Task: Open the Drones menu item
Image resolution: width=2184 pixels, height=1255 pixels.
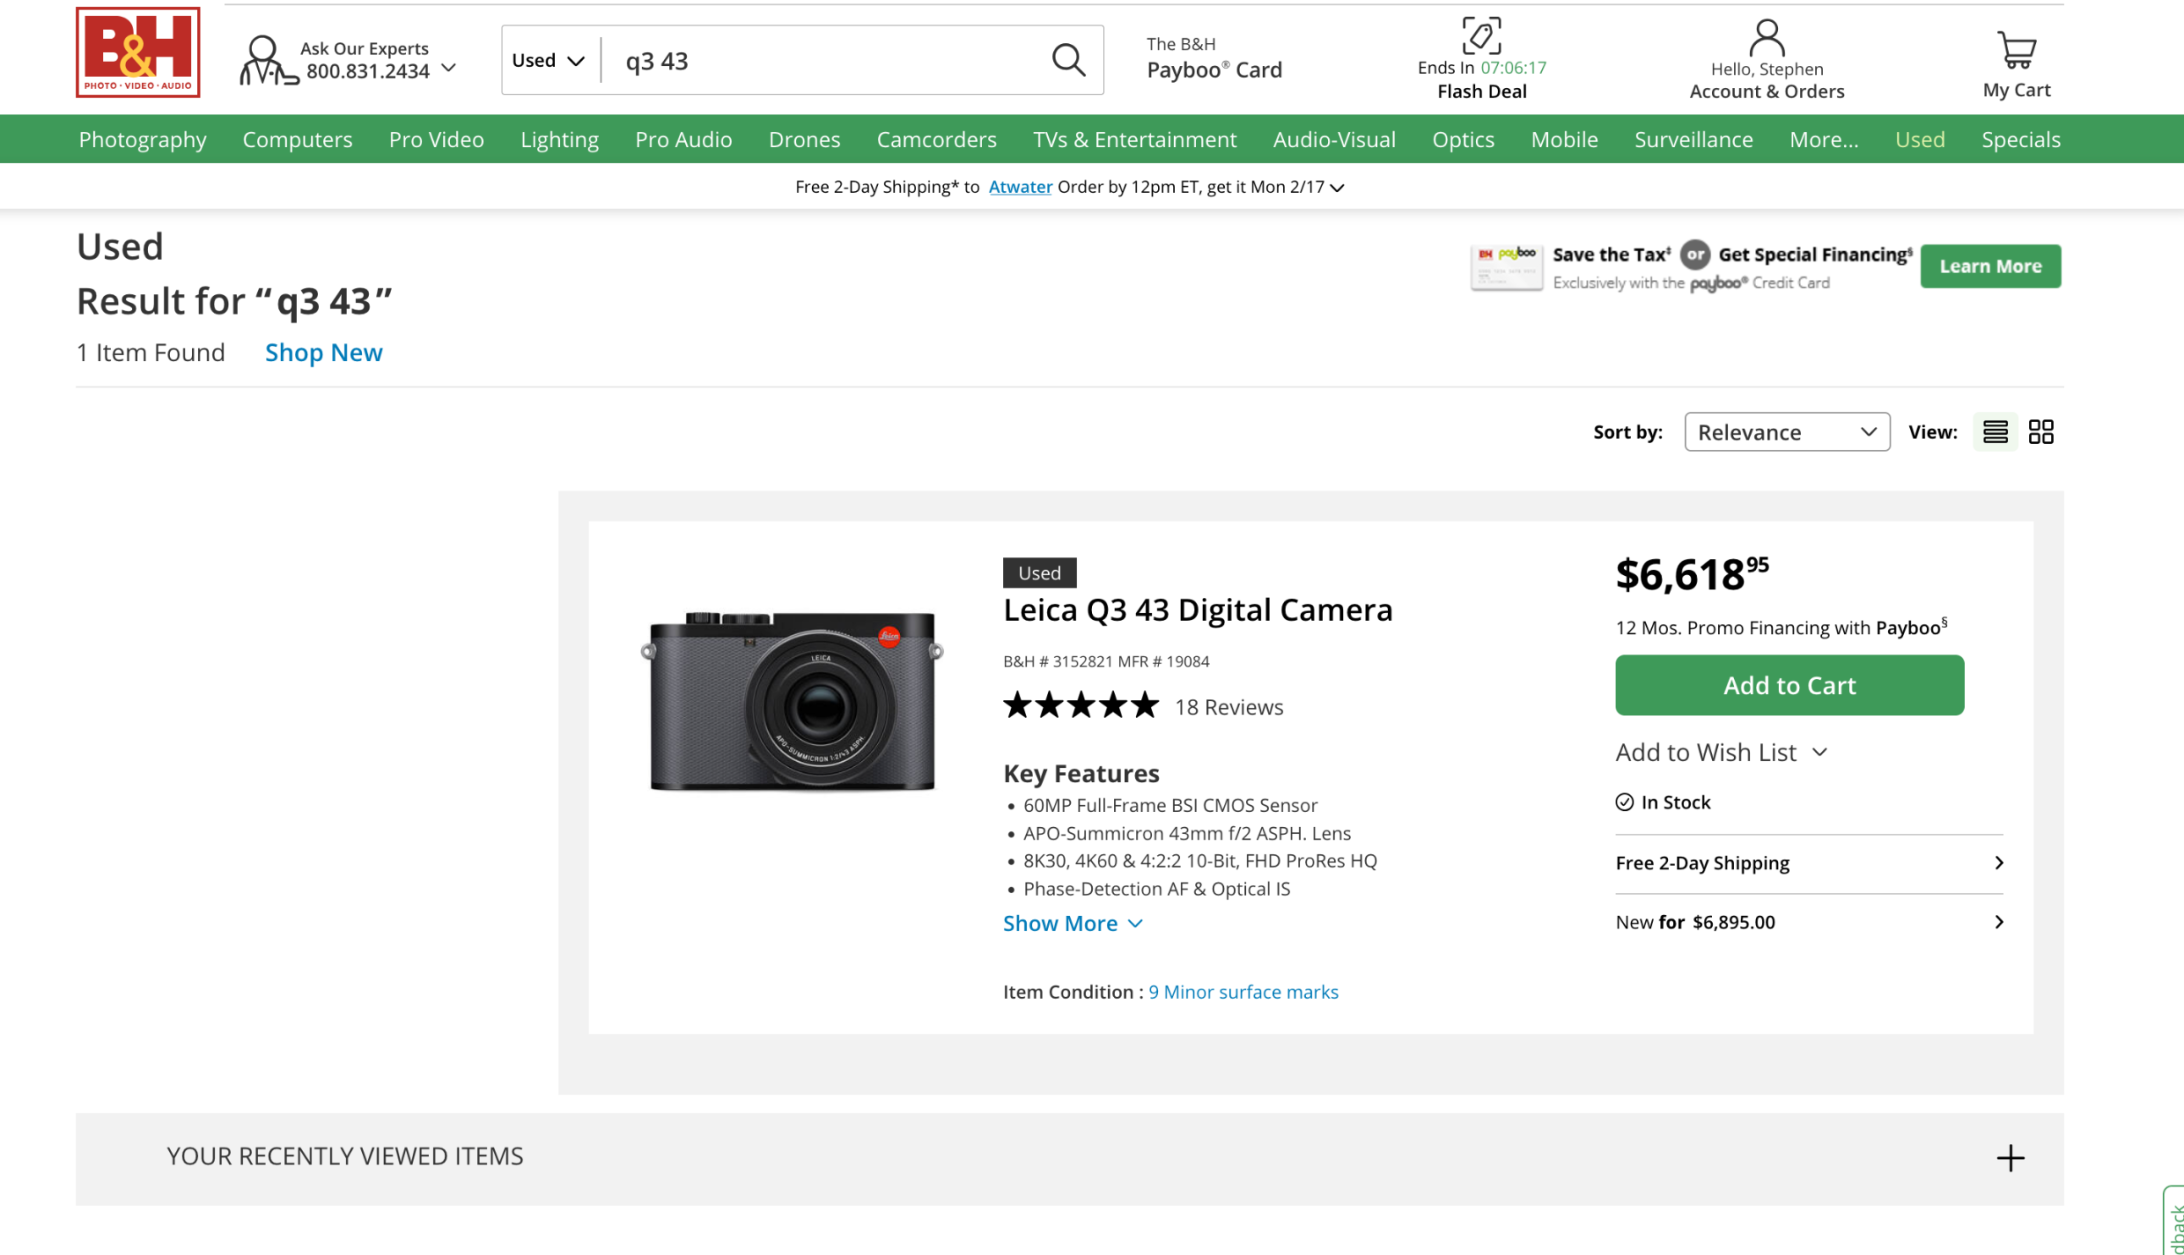Action: click(804, 139)
